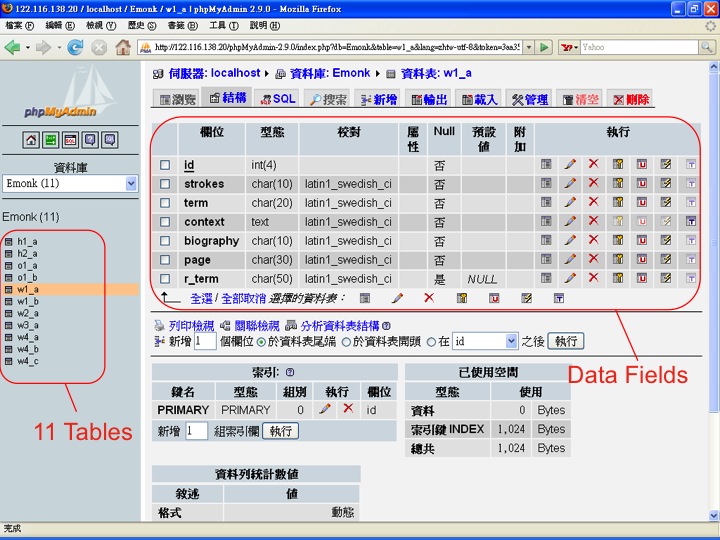Viewport: 720px width, 540px height.
Task: Click 資料庫: Emonk breadcrumb link
Action: (x=330, y=73)
